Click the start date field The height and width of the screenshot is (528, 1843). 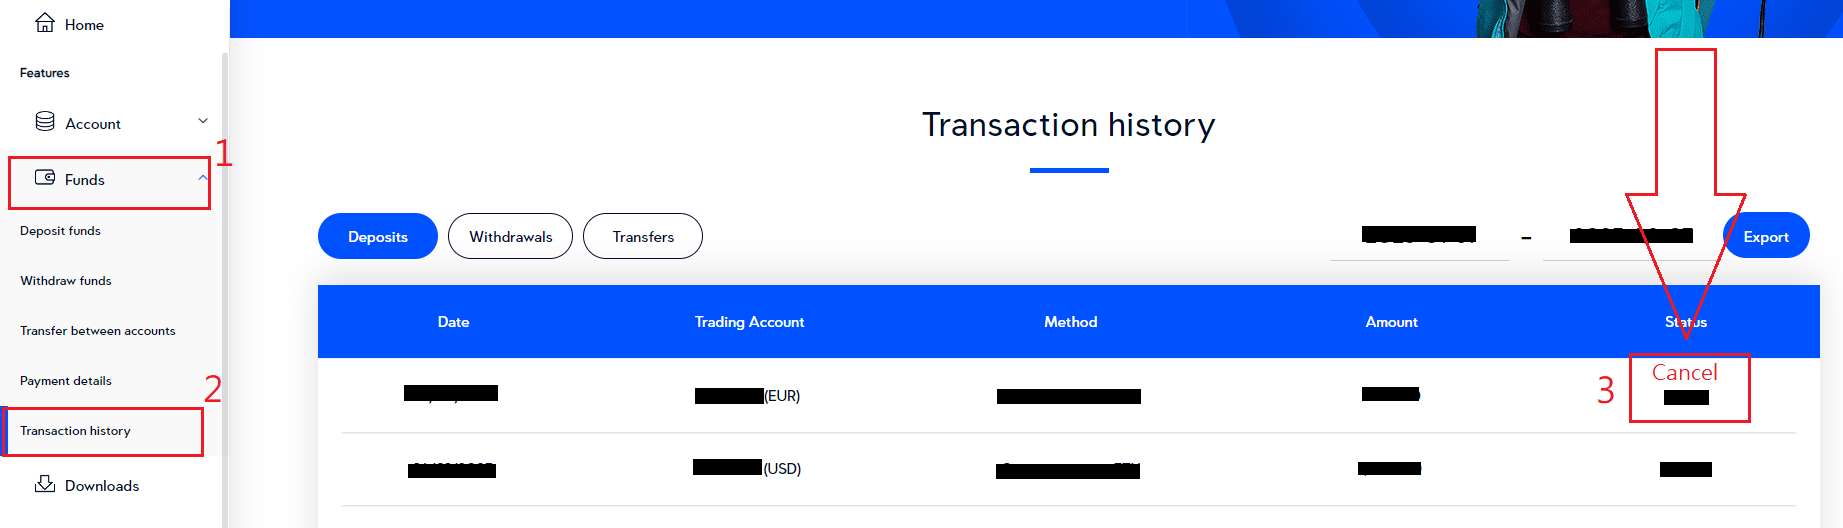pos(1419,236)
